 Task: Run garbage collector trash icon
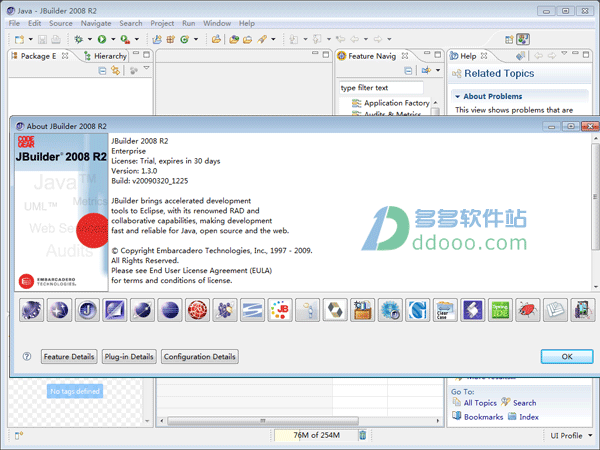click(x=362, y=435)
